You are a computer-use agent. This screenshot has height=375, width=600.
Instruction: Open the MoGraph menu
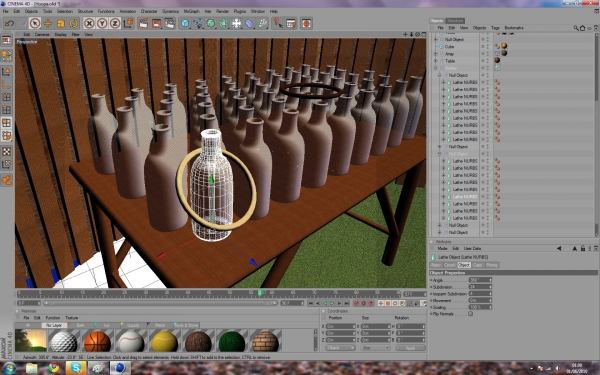[192, 11]
